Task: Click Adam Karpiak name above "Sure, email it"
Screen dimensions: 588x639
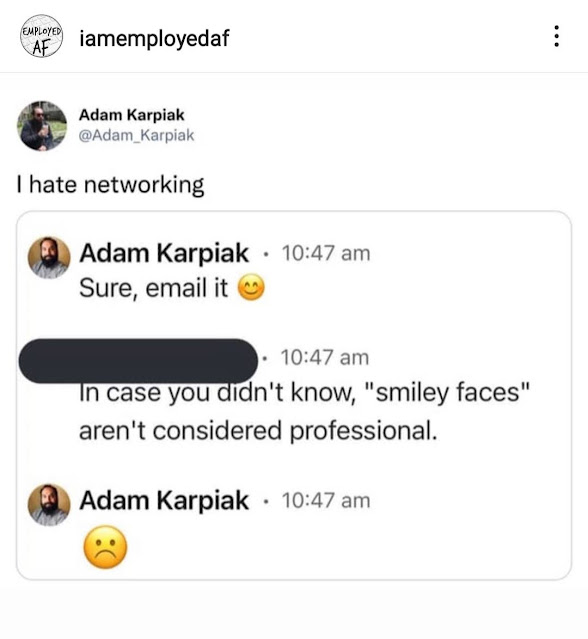Action: pyautogui.click(x=164, y=253)
